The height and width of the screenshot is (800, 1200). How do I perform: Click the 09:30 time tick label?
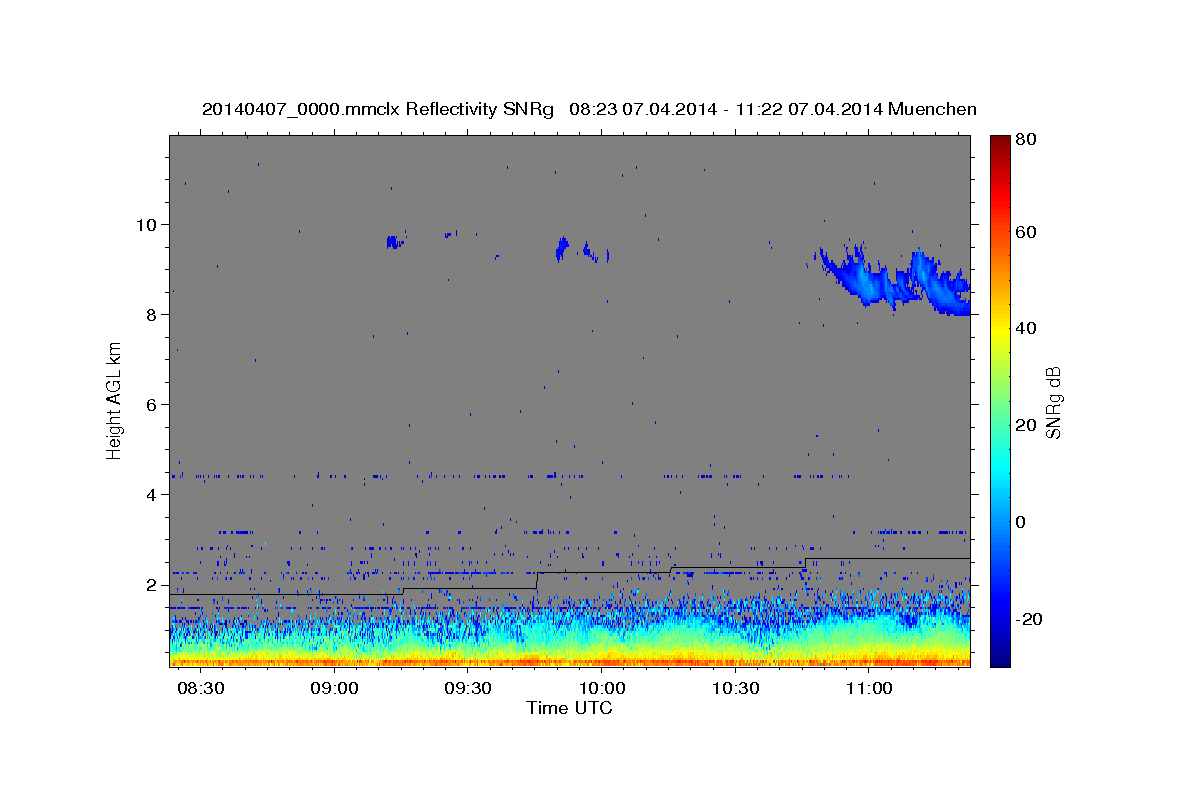(468, 689)
